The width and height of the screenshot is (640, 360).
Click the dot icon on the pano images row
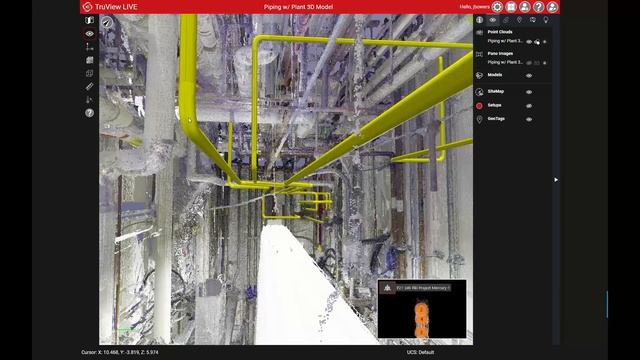545,63
